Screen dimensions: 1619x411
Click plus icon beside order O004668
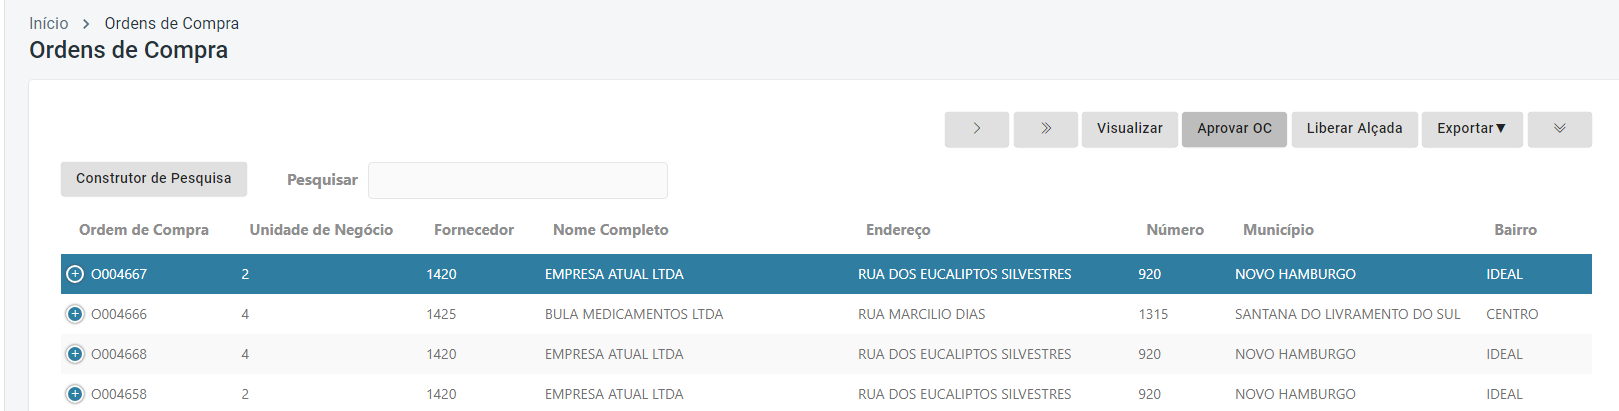point(75,354)
